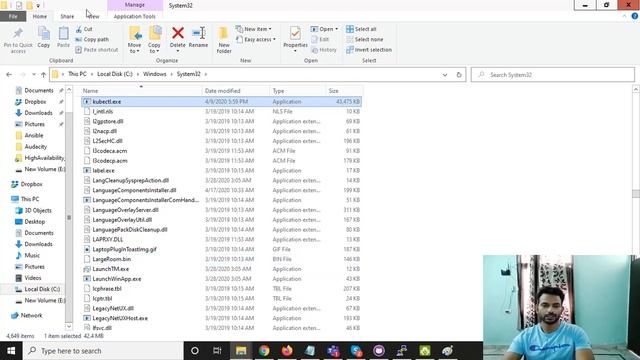Click This PC in the breadcrumb

77,74
